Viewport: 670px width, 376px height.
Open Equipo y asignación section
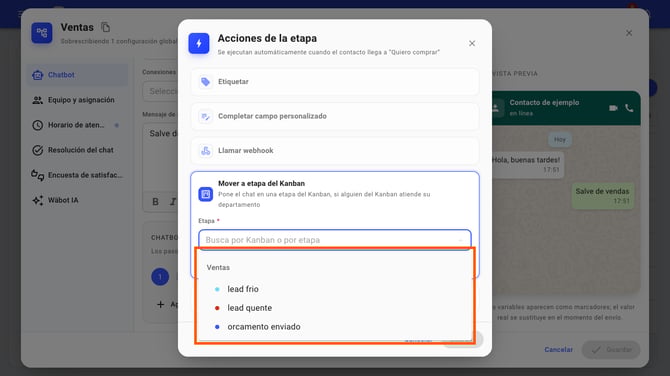pyautogui.click(x=77, y=100)
